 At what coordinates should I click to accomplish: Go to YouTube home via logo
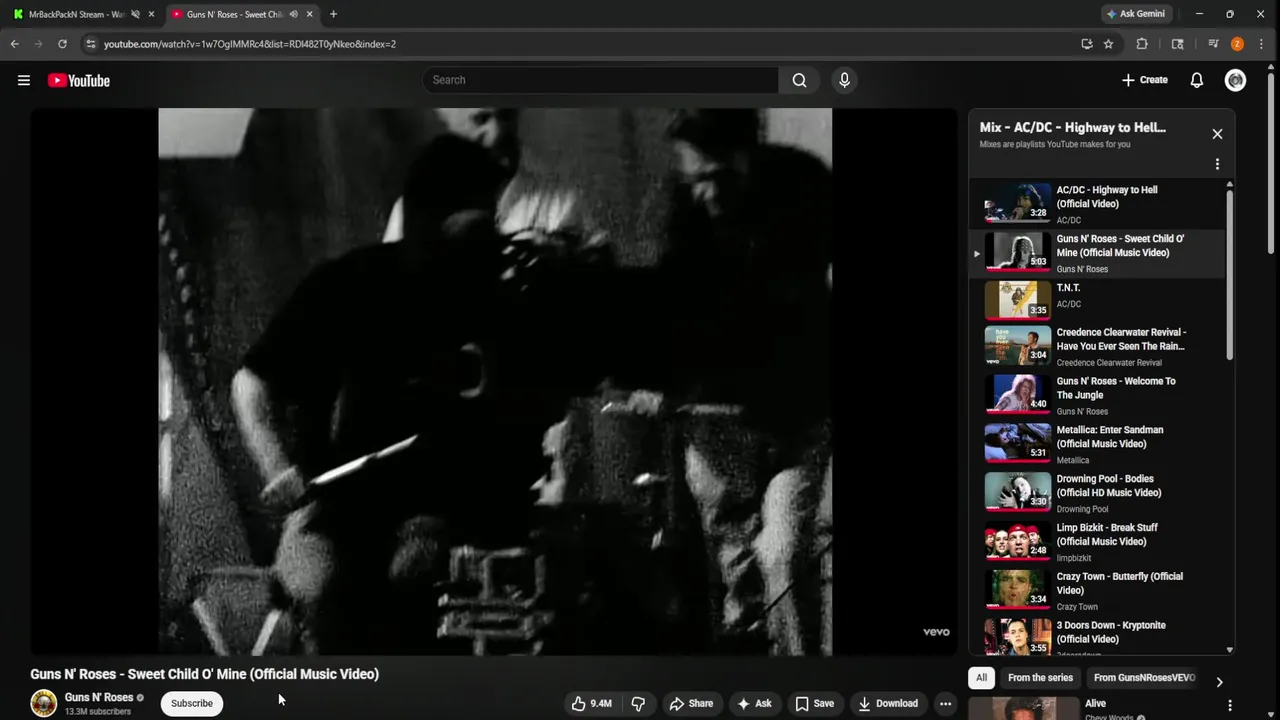pyautogui.click(x=78, y=80)
